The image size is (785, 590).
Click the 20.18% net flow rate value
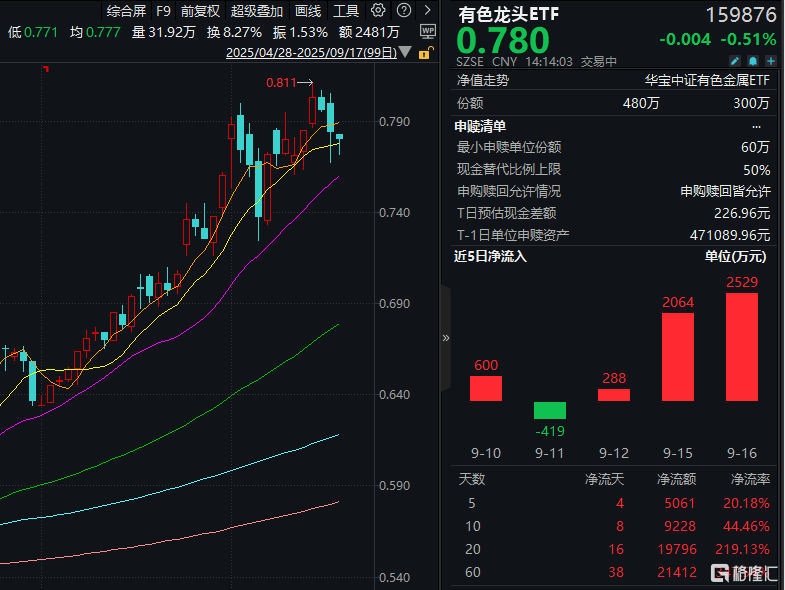tap(746, 503)
